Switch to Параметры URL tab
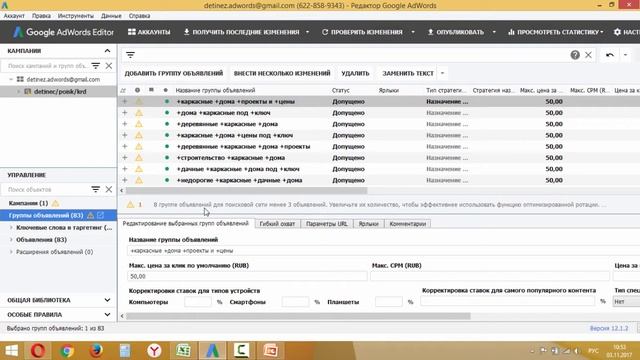640x360 pixels. [x=327, y=224]
